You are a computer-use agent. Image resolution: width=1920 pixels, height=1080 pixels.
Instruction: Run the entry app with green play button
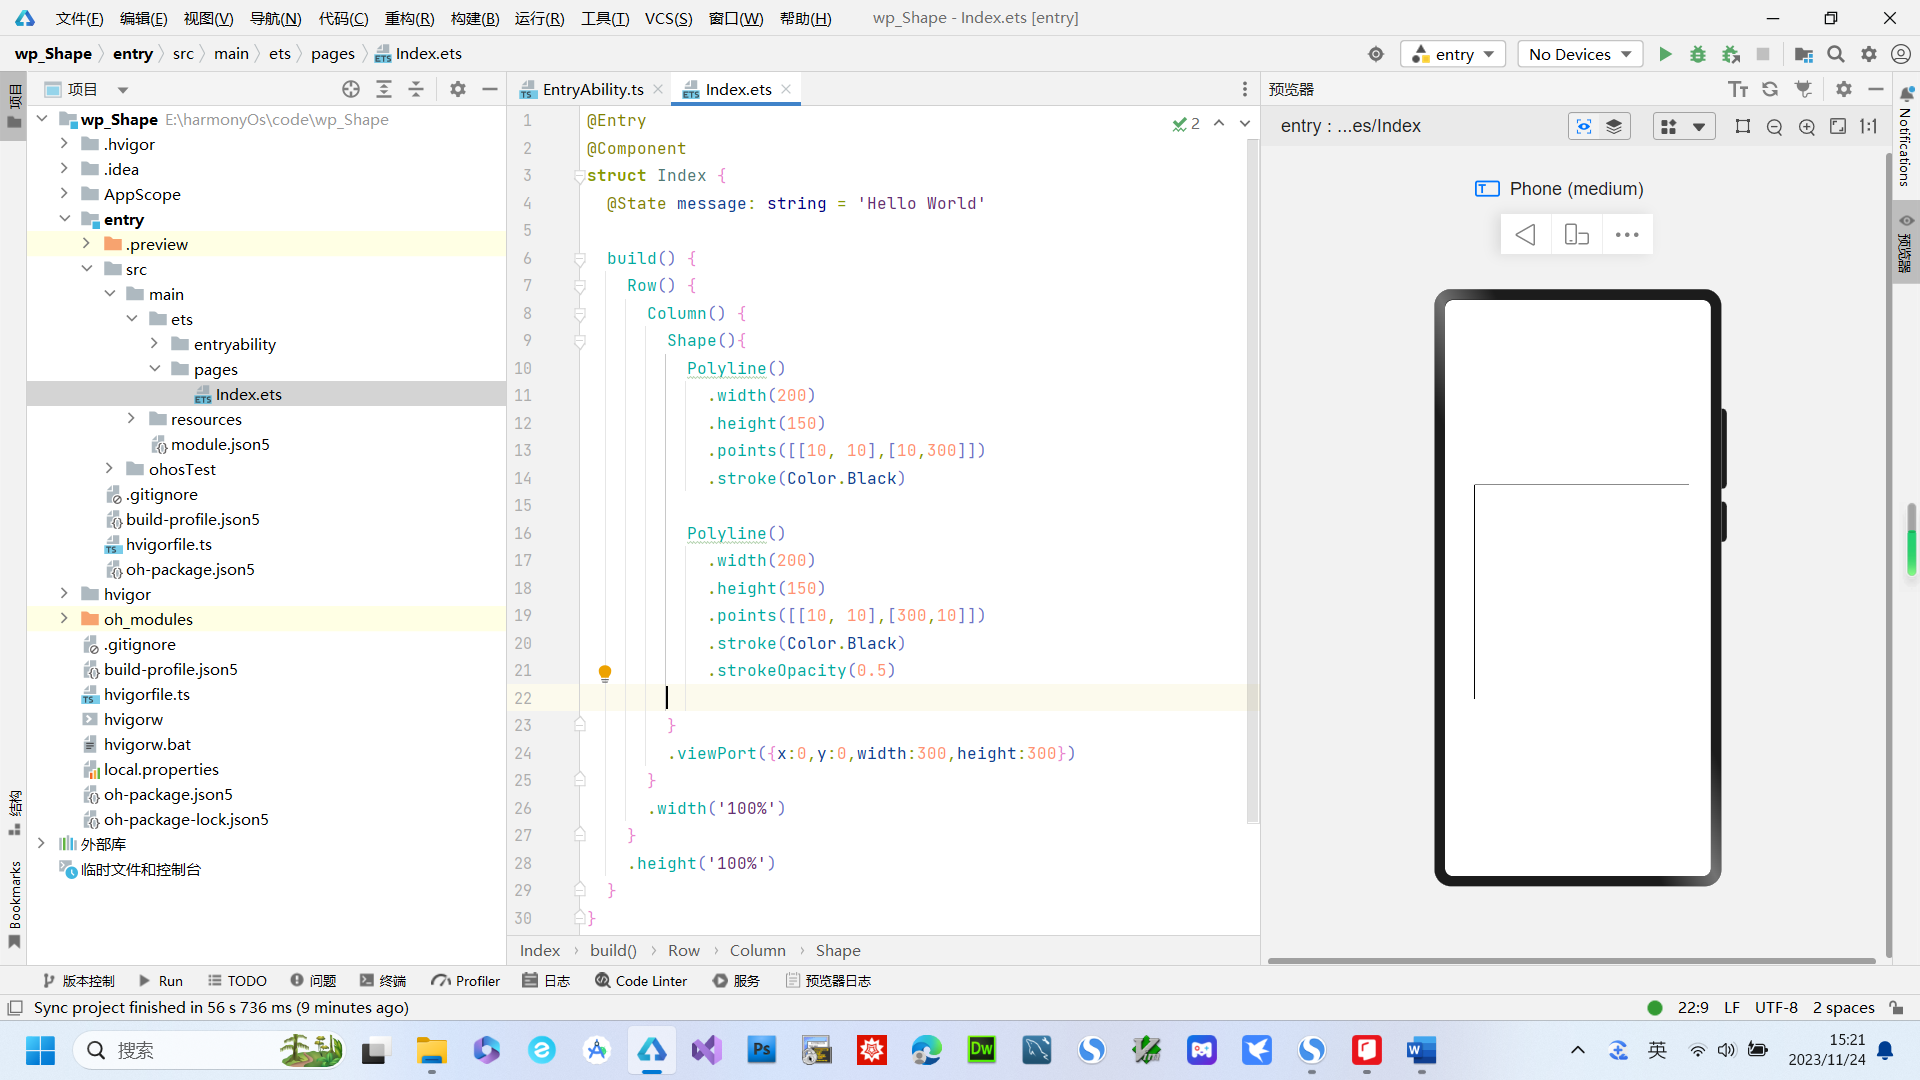(x=1665, y=54)
